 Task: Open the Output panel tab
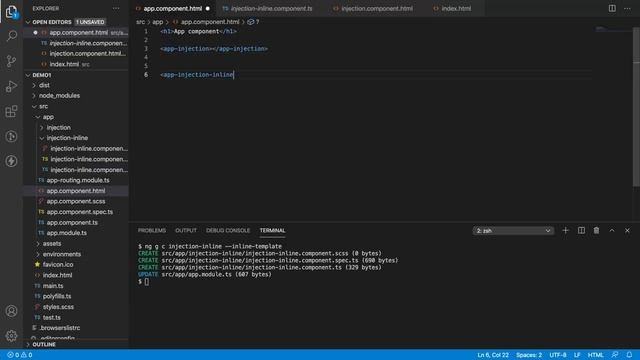(x=186, y=231)
